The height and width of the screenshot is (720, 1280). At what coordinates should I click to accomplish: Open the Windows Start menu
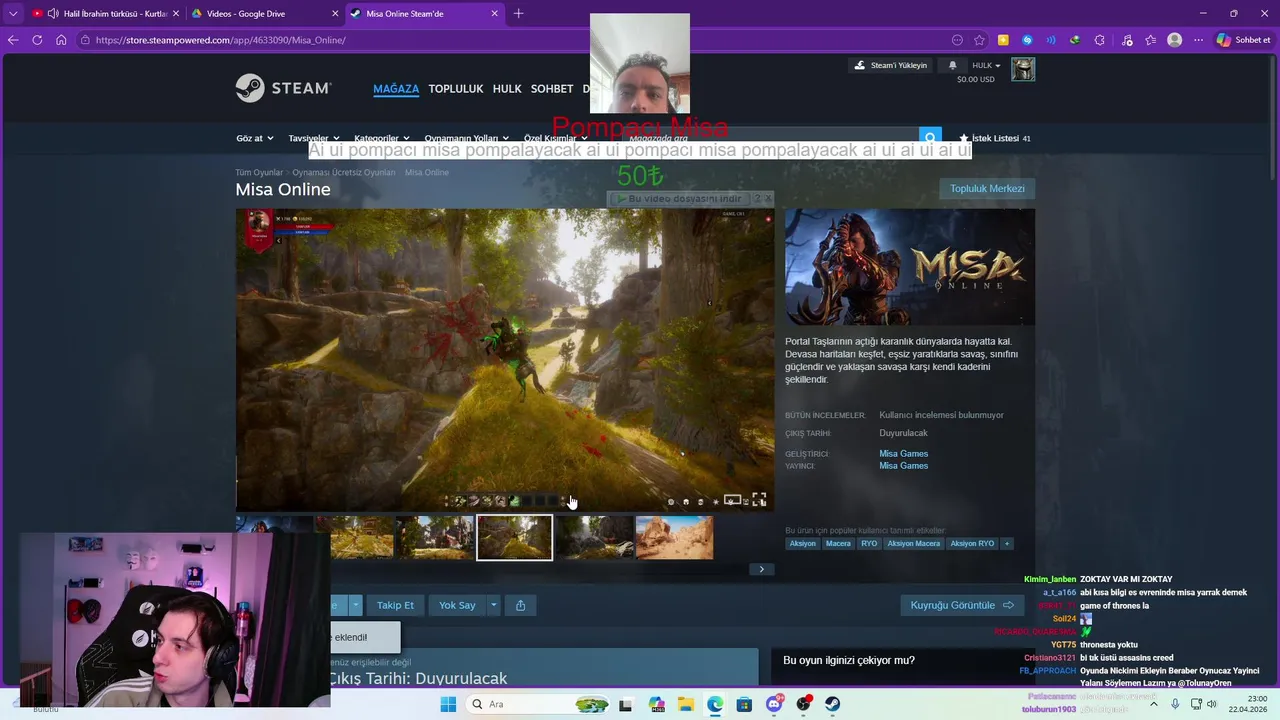tap(448, 704)
